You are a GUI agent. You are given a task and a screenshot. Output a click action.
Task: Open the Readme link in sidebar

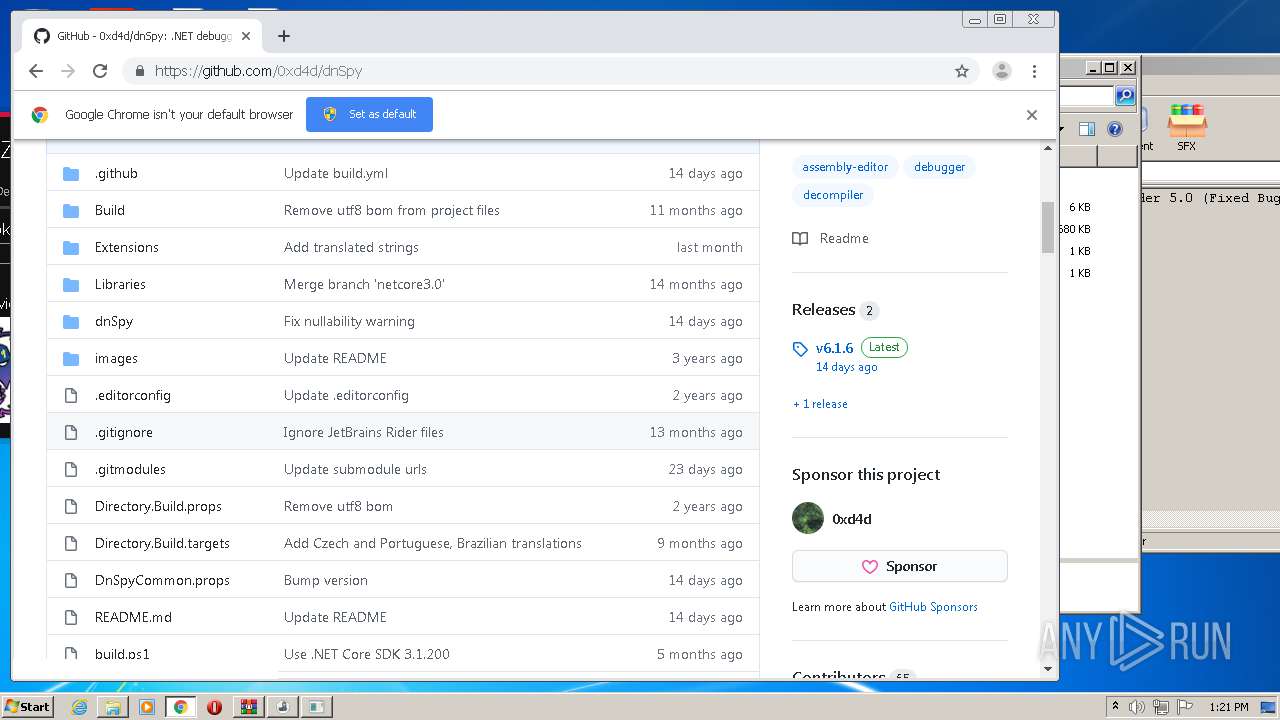pyautogui.click(x=844, y=238)
